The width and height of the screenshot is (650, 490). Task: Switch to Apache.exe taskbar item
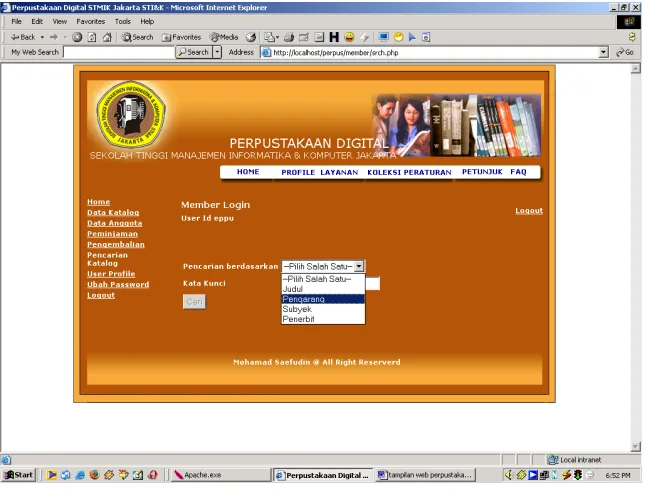[x=220, y=475]
